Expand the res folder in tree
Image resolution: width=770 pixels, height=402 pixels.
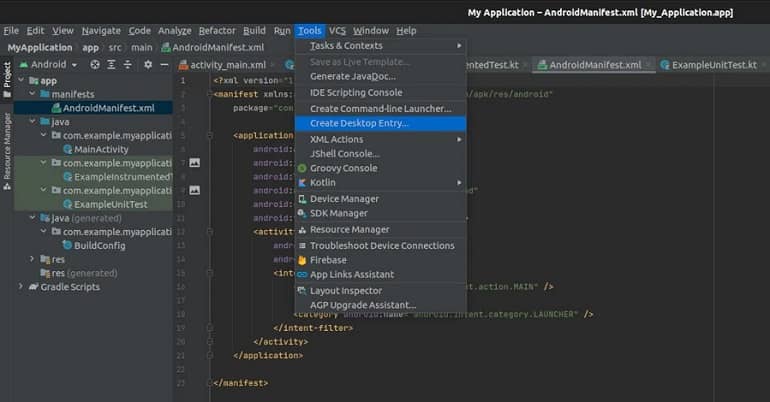pyautogui.click(x=32, y=259)
